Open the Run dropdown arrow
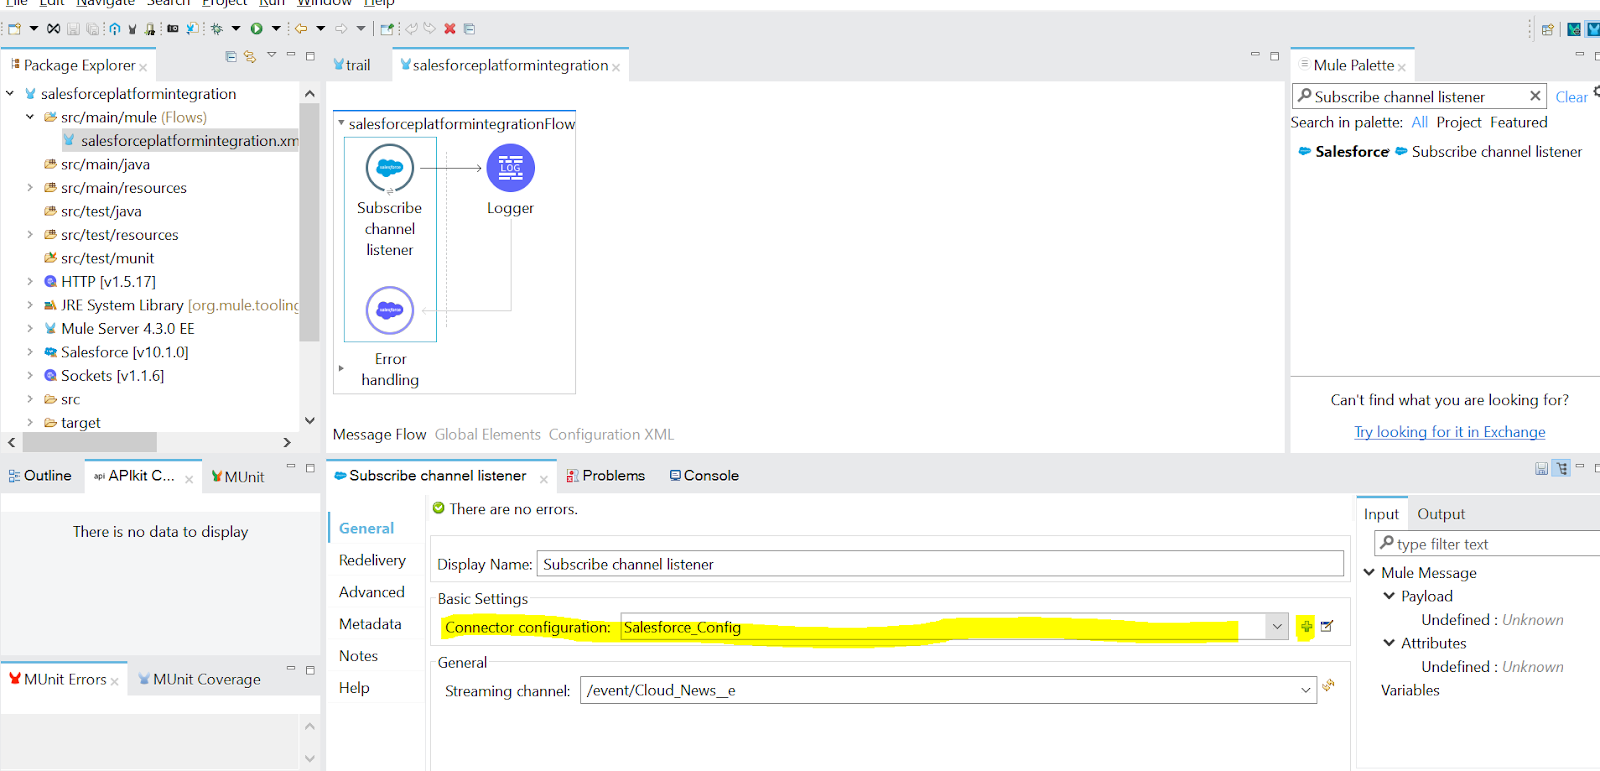 [x=276, y=29]
